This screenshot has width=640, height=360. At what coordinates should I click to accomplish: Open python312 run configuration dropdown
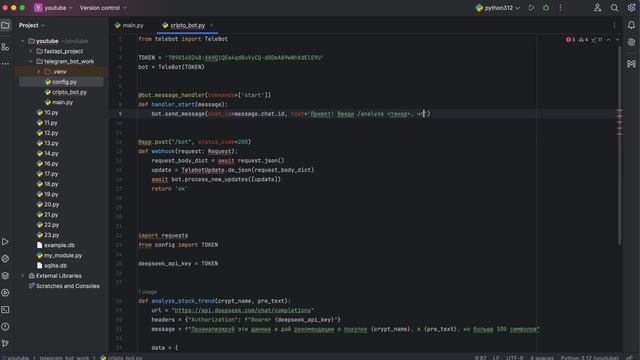tap(498, 8)
